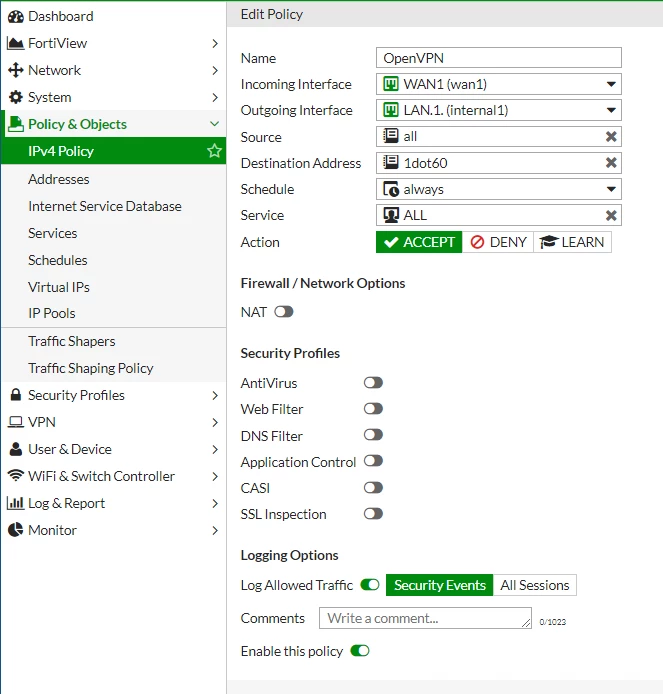
Task: Expand the Network menu chevron
Action: click(x=215, y=70)
